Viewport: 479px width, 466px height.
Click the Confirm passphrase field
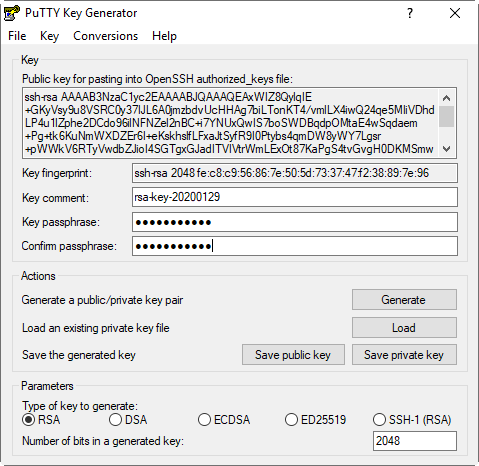(x=295, y=246)
